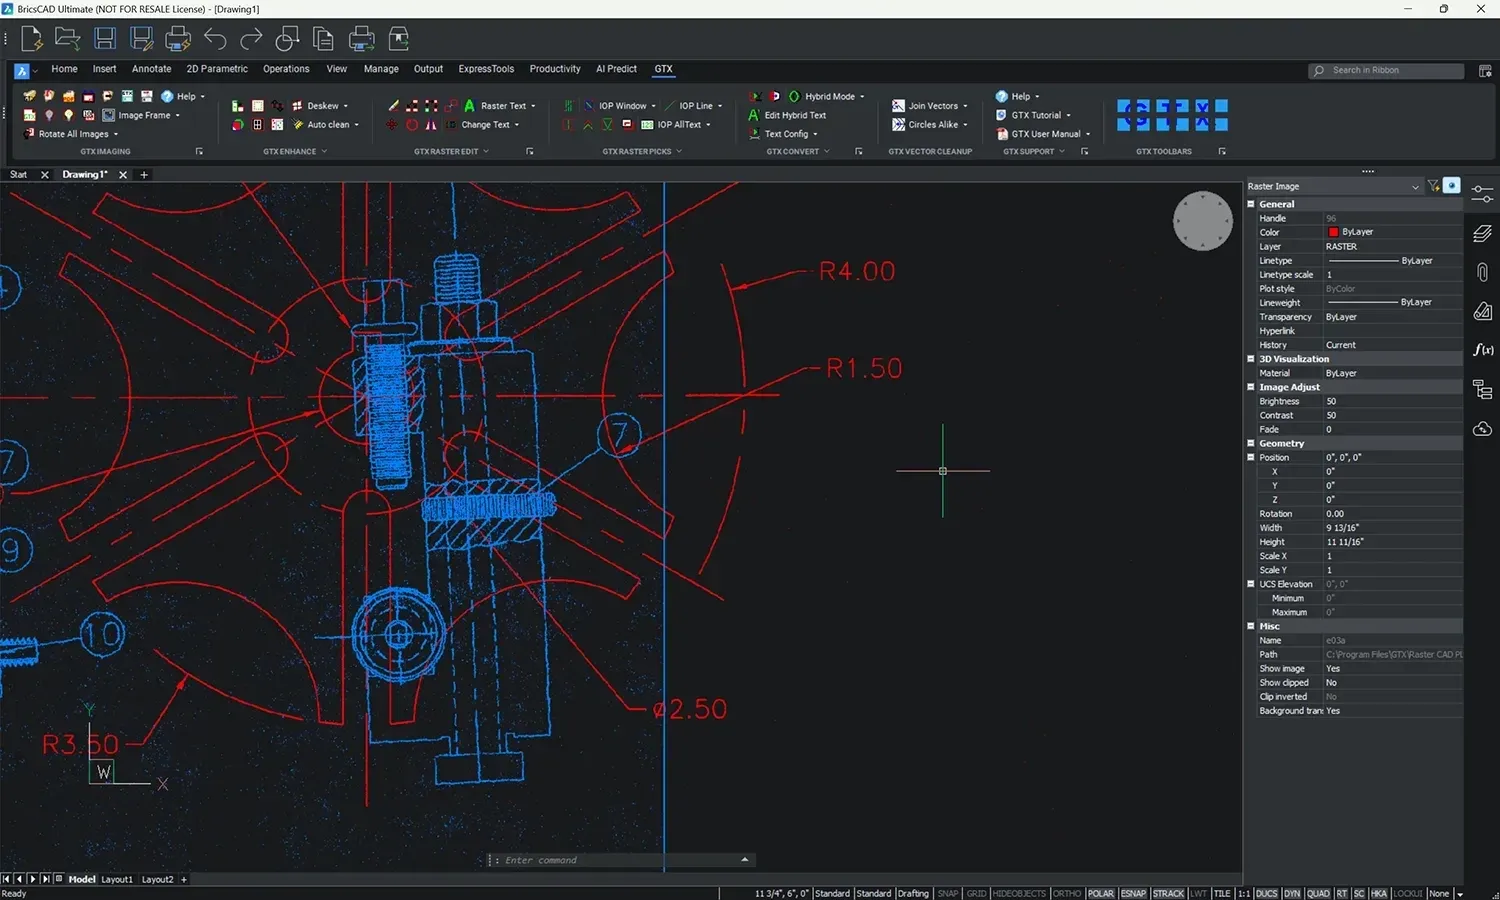Add a new drawing tab with plus button
1500x900 pixels.
point(144,175)
